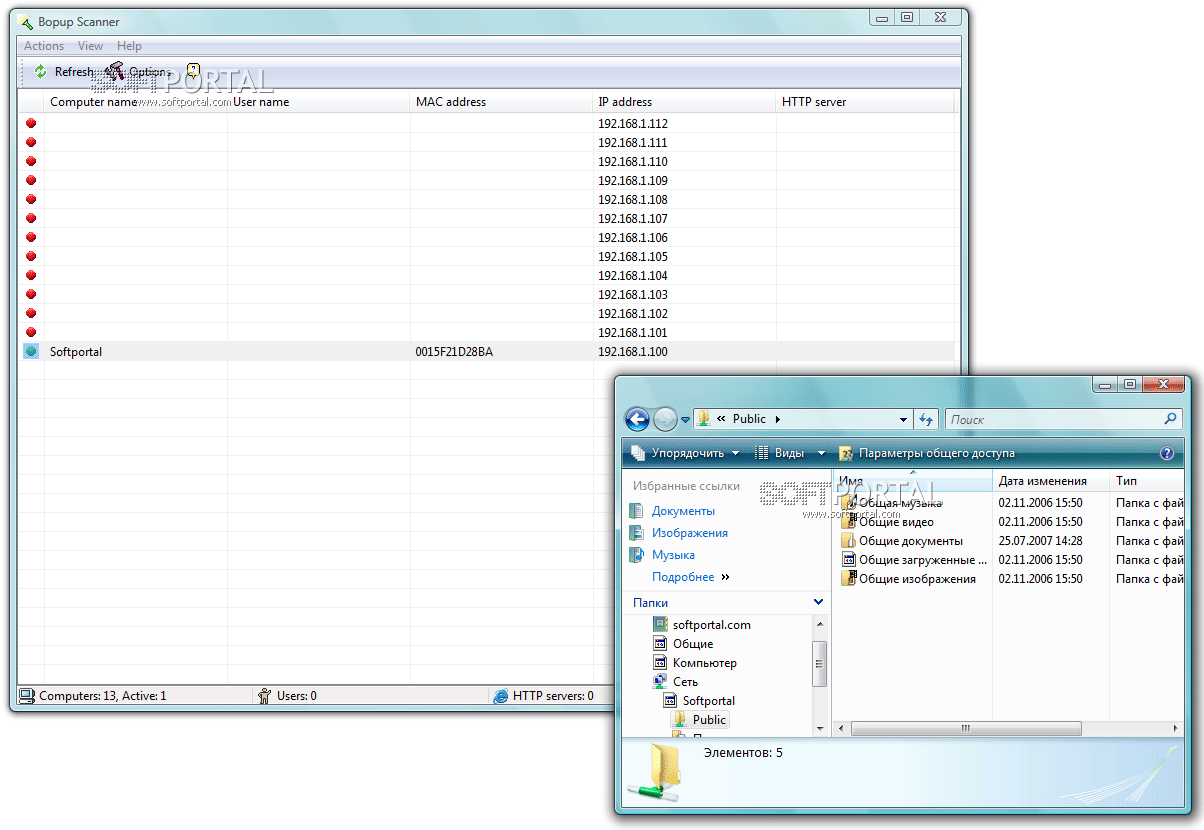Open recent pages dropdown beside Forward button
The image size is (1204, 830).
[686, 420]
